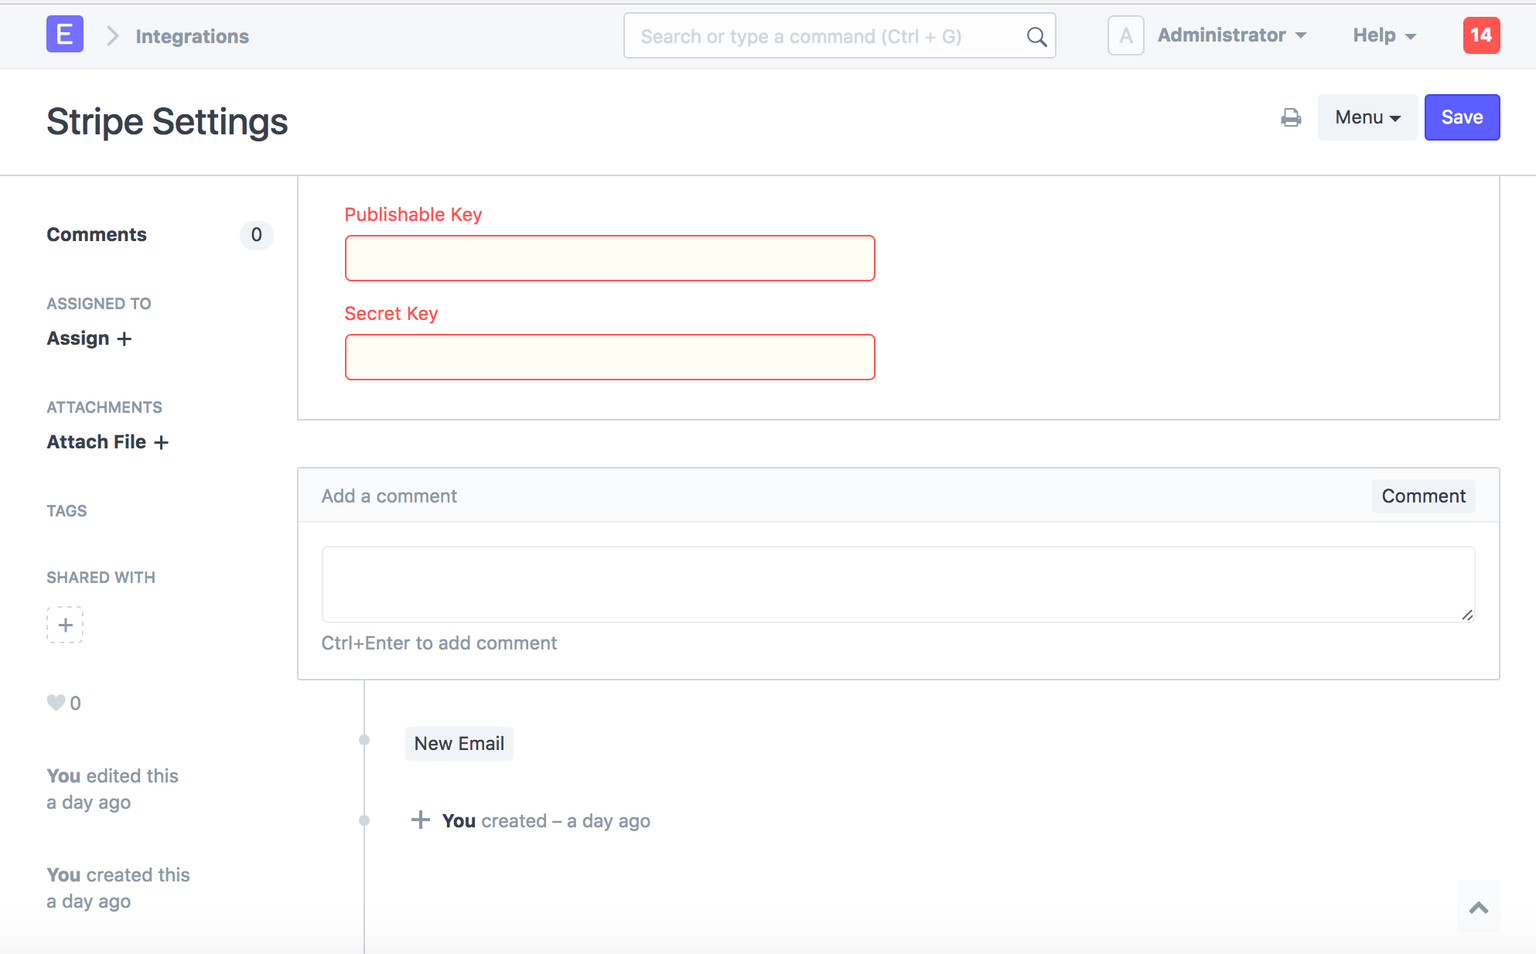Click the print icon near Menu
Viewport: 1536px width, 954px height.
[1291, 117]
